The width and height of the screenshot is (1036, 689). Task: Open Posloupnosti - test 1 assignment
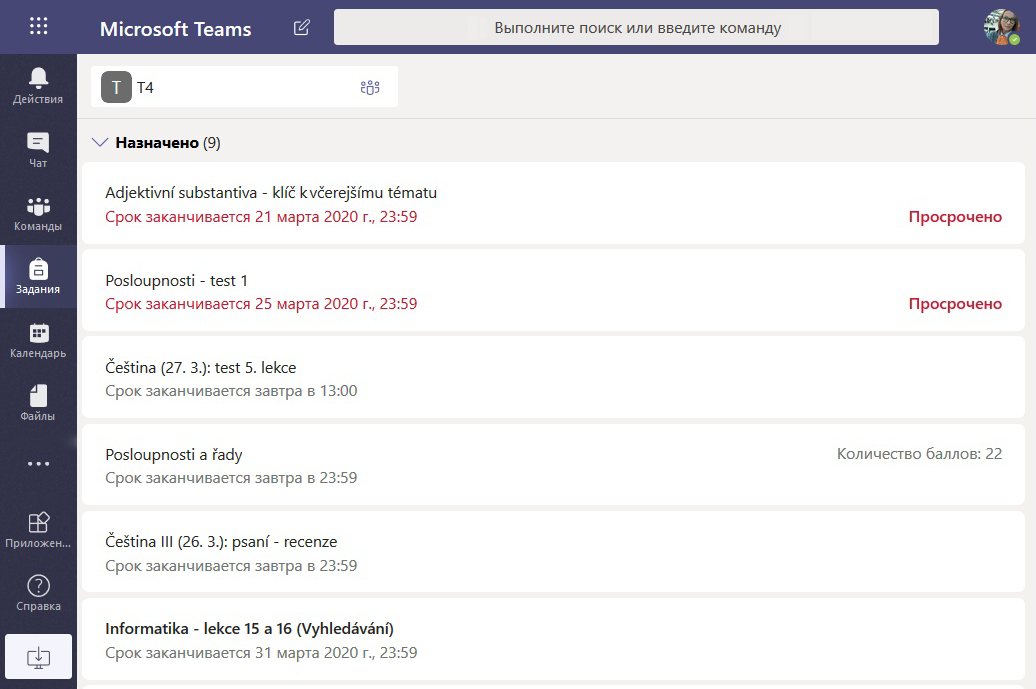pyautogui.click(x=553, y=291)
